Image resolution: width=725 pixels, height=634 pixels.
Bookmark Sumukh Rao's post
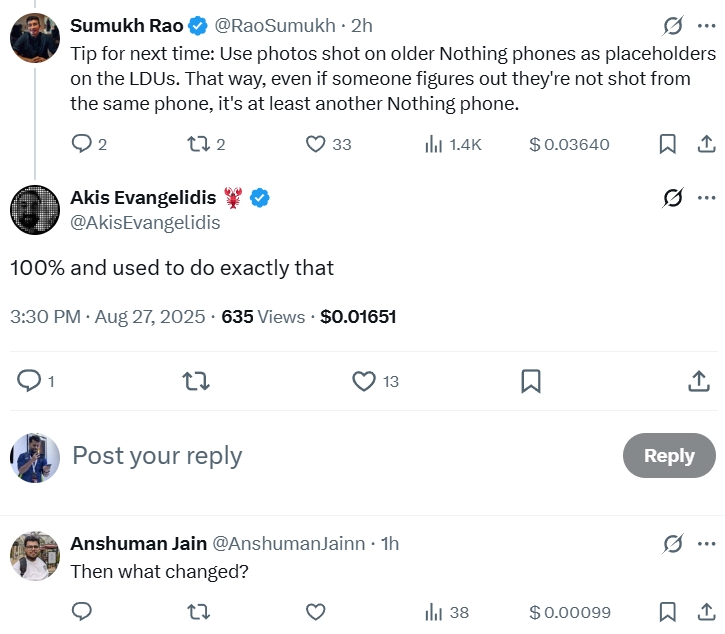pos(668,144)
